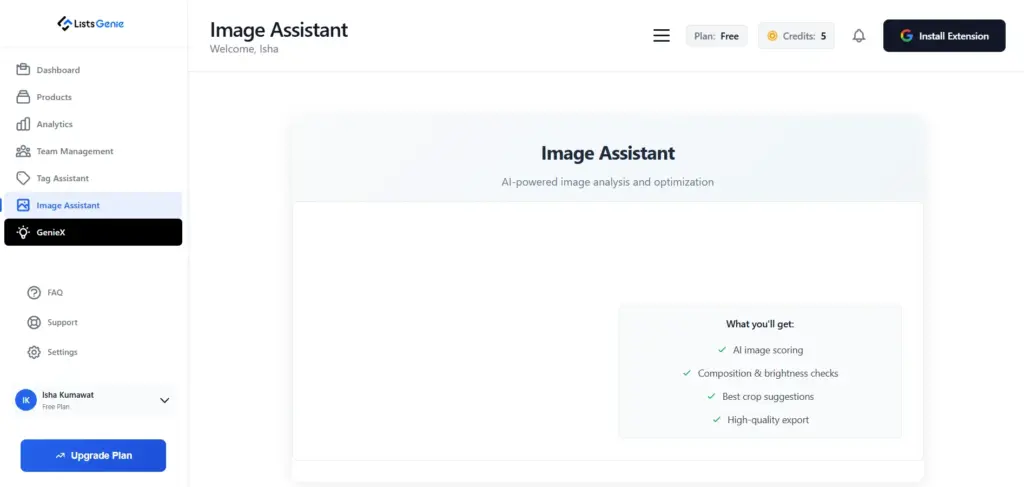Open Tag Assistant in the sidebar

coord(93,178)
